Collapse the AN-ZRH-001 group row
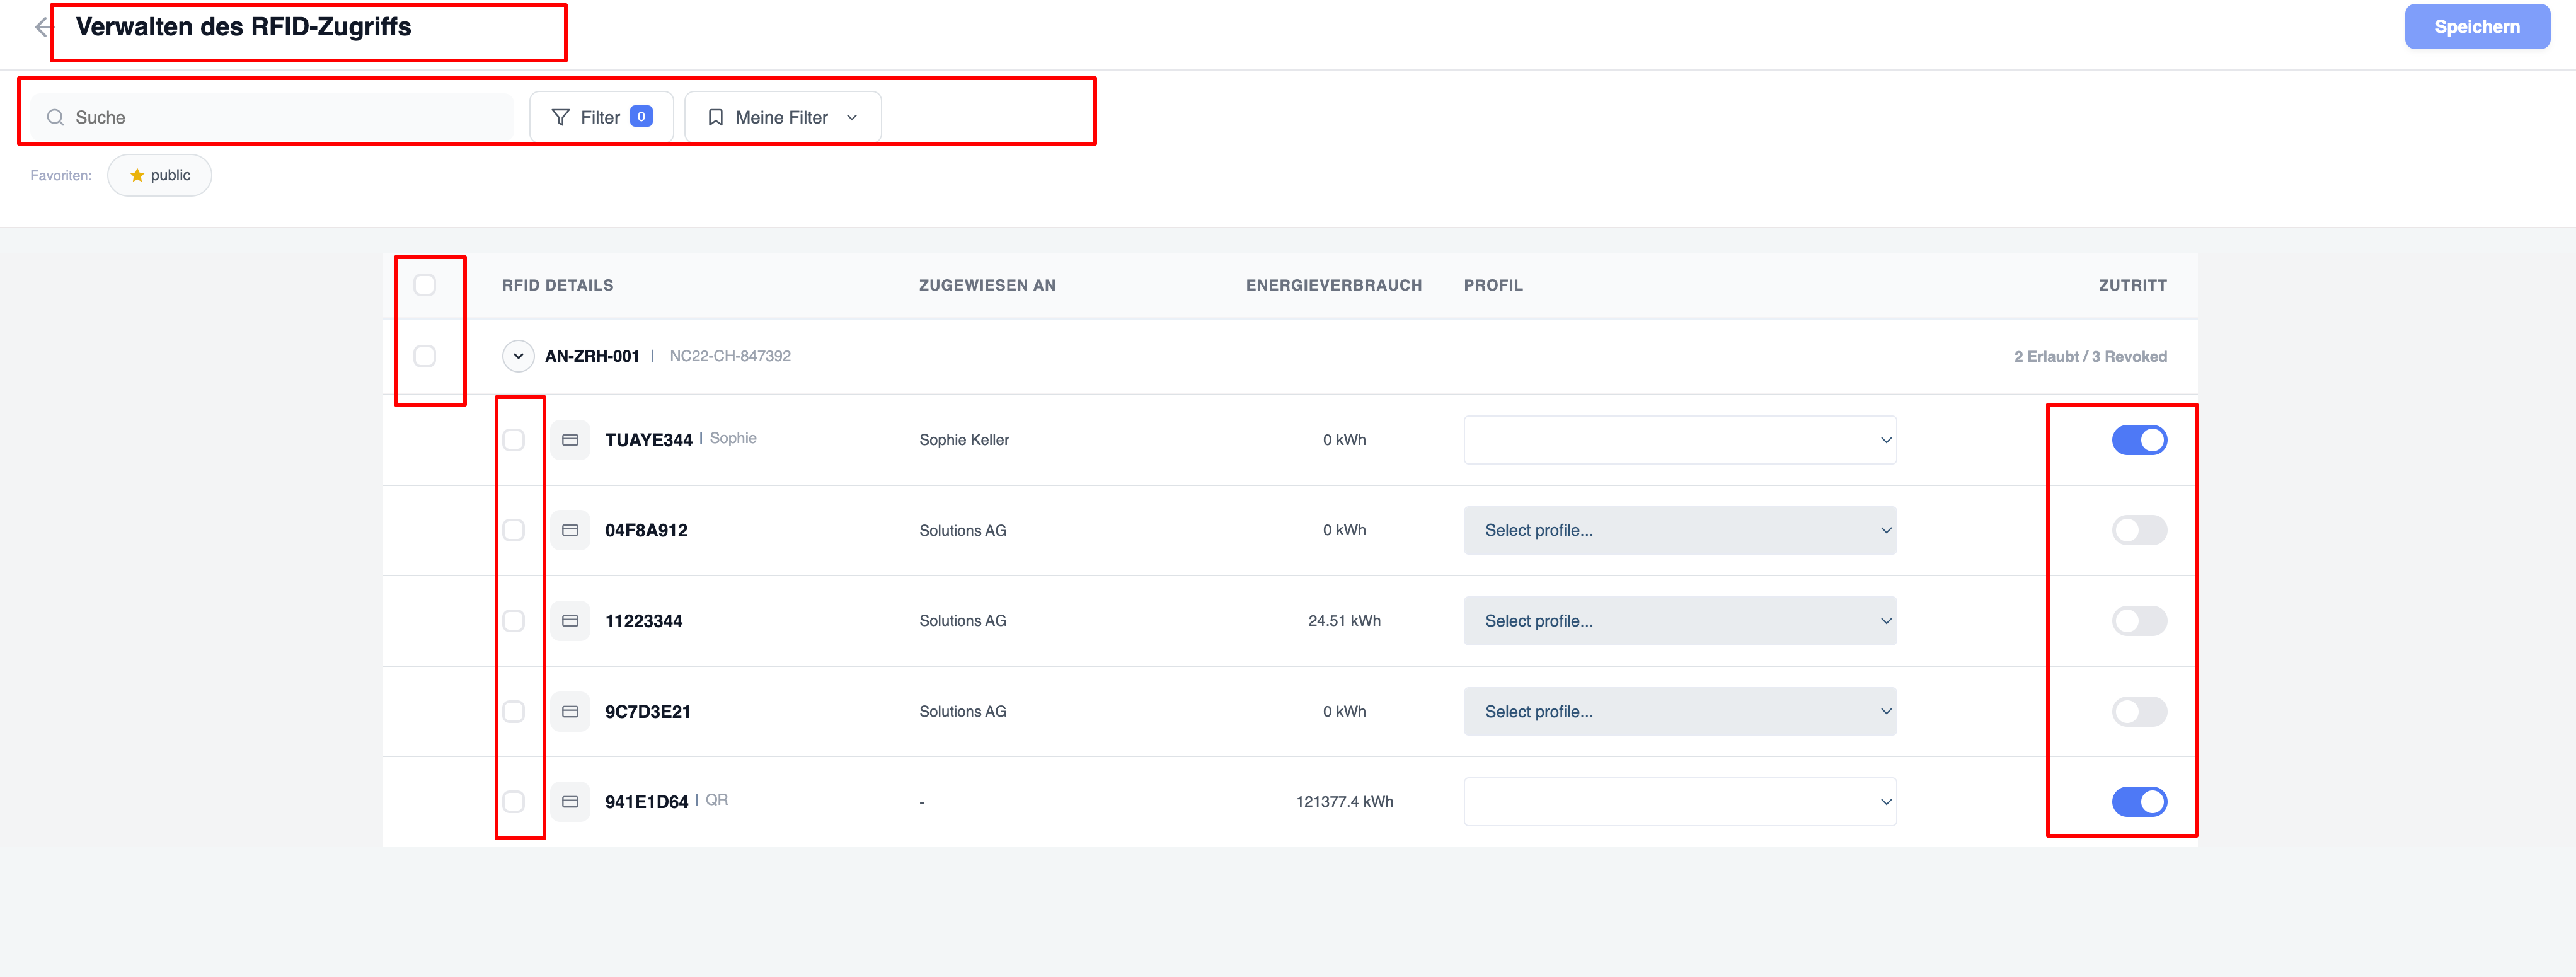 518,356
